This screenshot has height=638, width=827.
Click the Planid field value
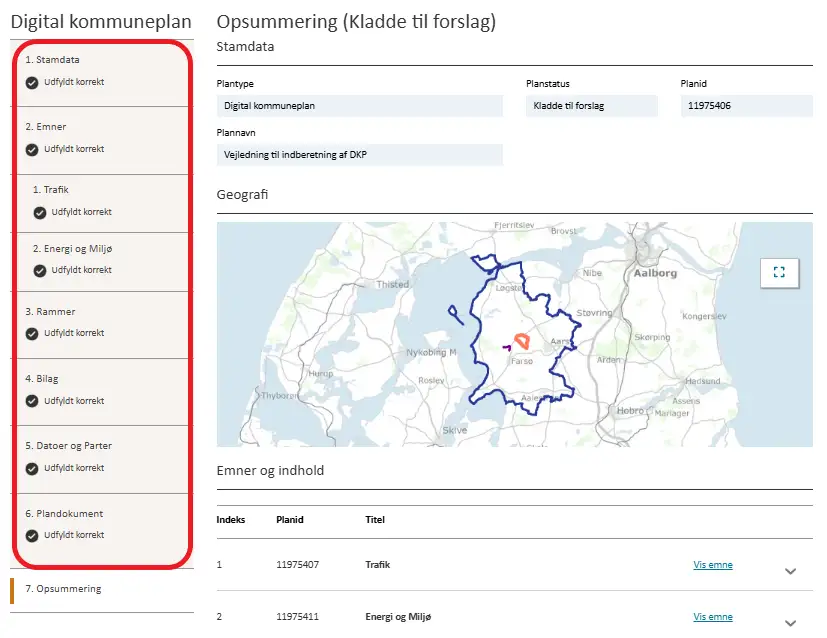tap(746, 105)
